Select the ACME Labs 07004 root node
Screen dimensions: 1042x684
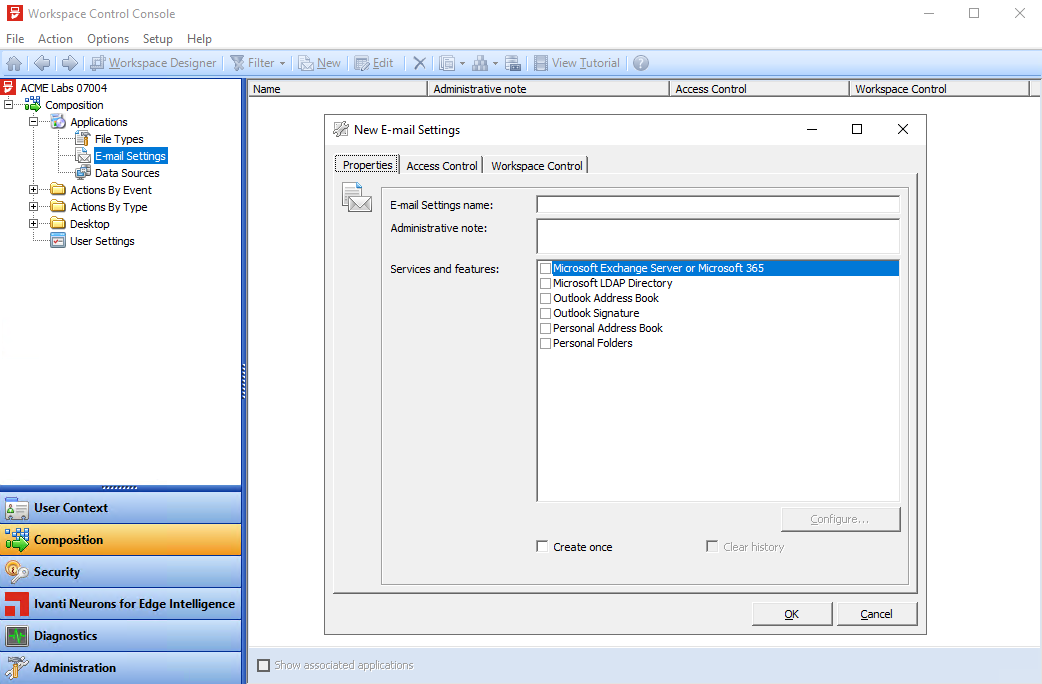(x=64, y=88)
